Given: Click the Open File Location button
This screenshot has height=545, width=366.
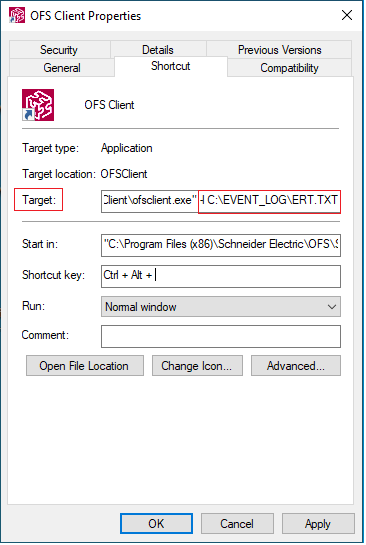Looking at the screenshot, I should click(x=85, y=366).
